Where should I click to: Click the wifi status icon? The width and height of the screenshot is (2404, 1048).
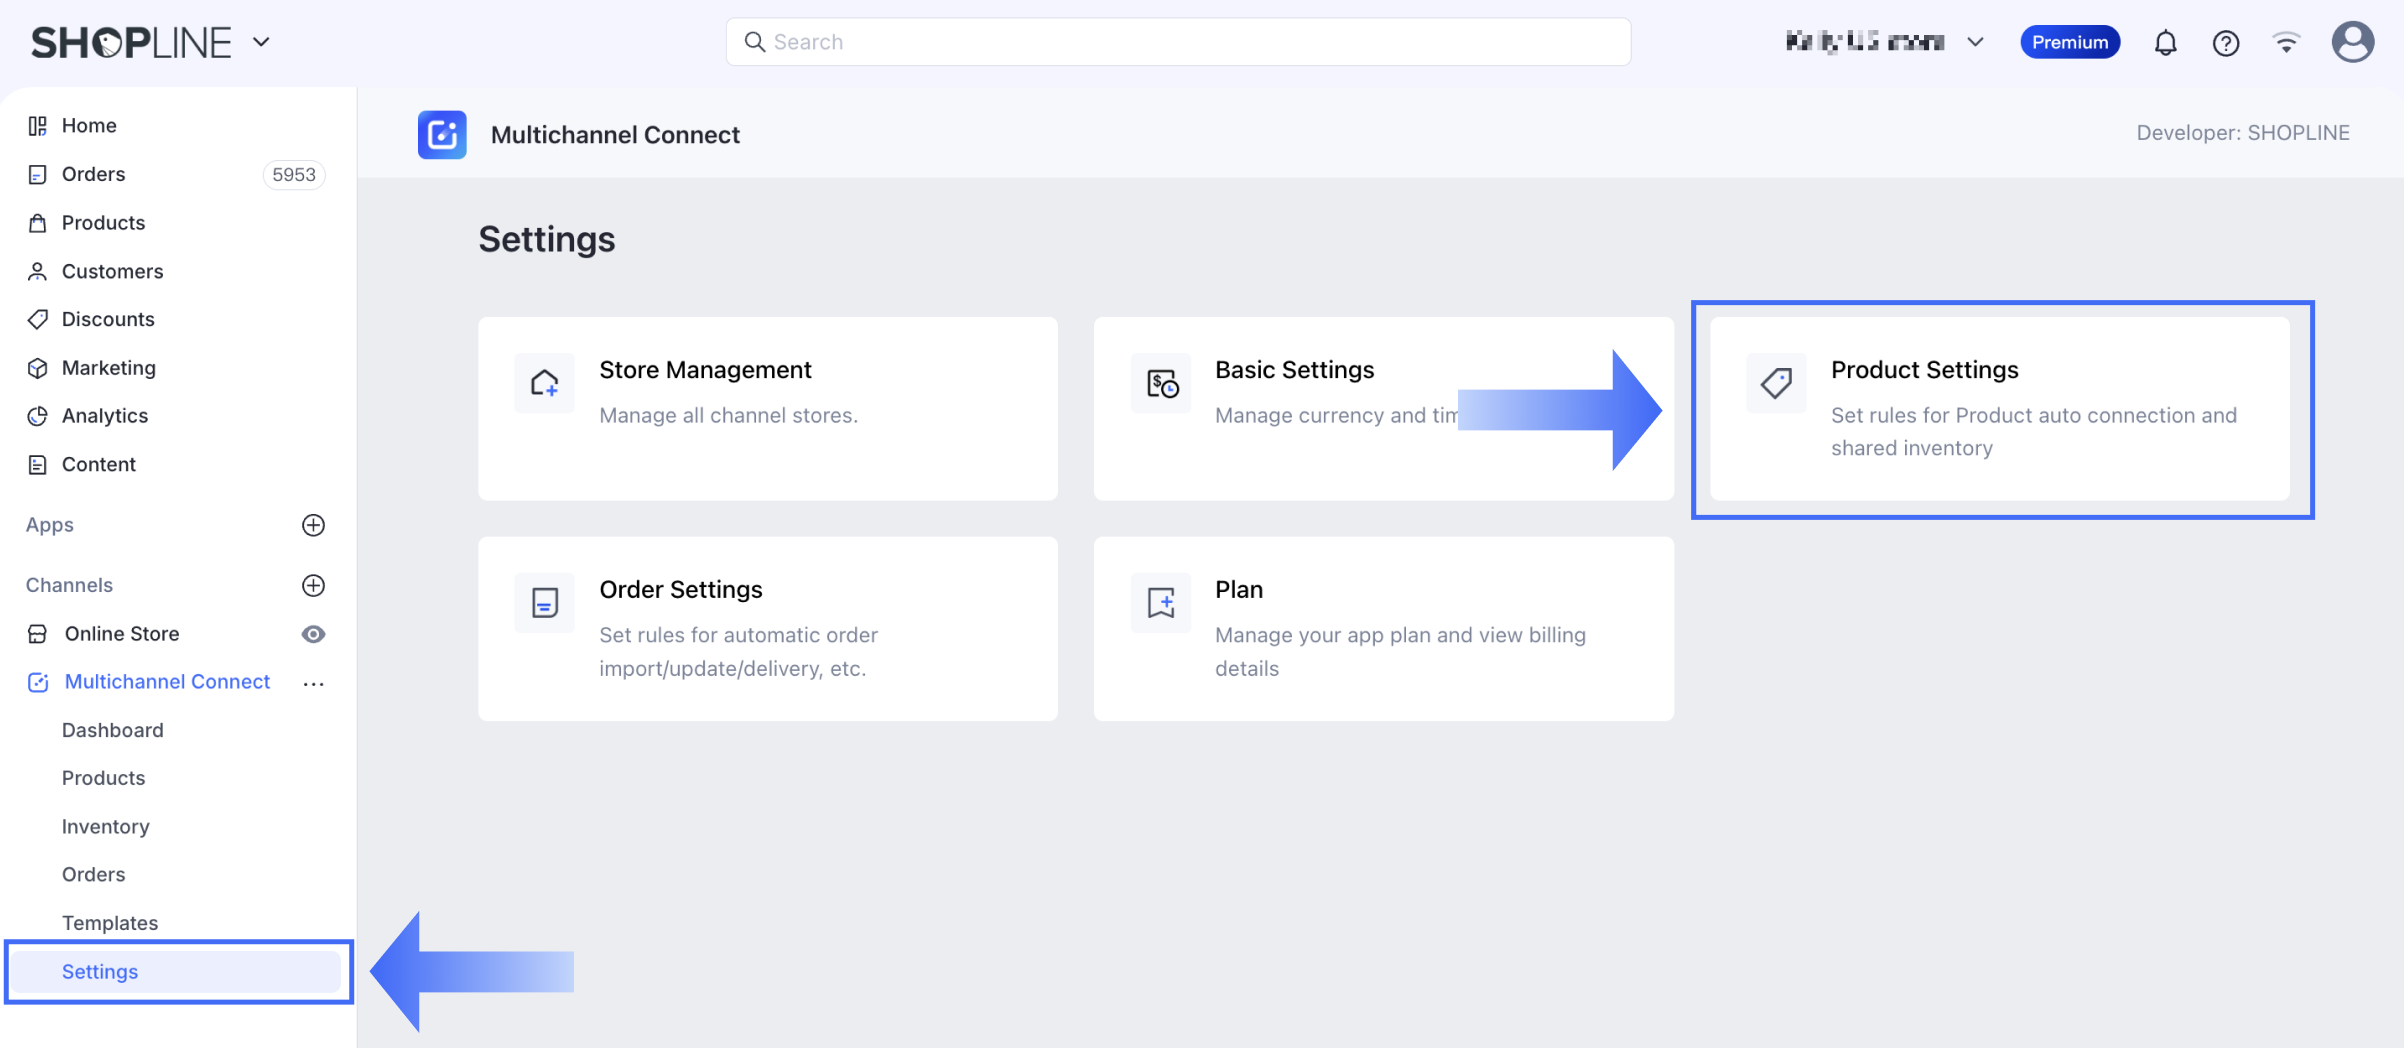(x=2286, y=43)
